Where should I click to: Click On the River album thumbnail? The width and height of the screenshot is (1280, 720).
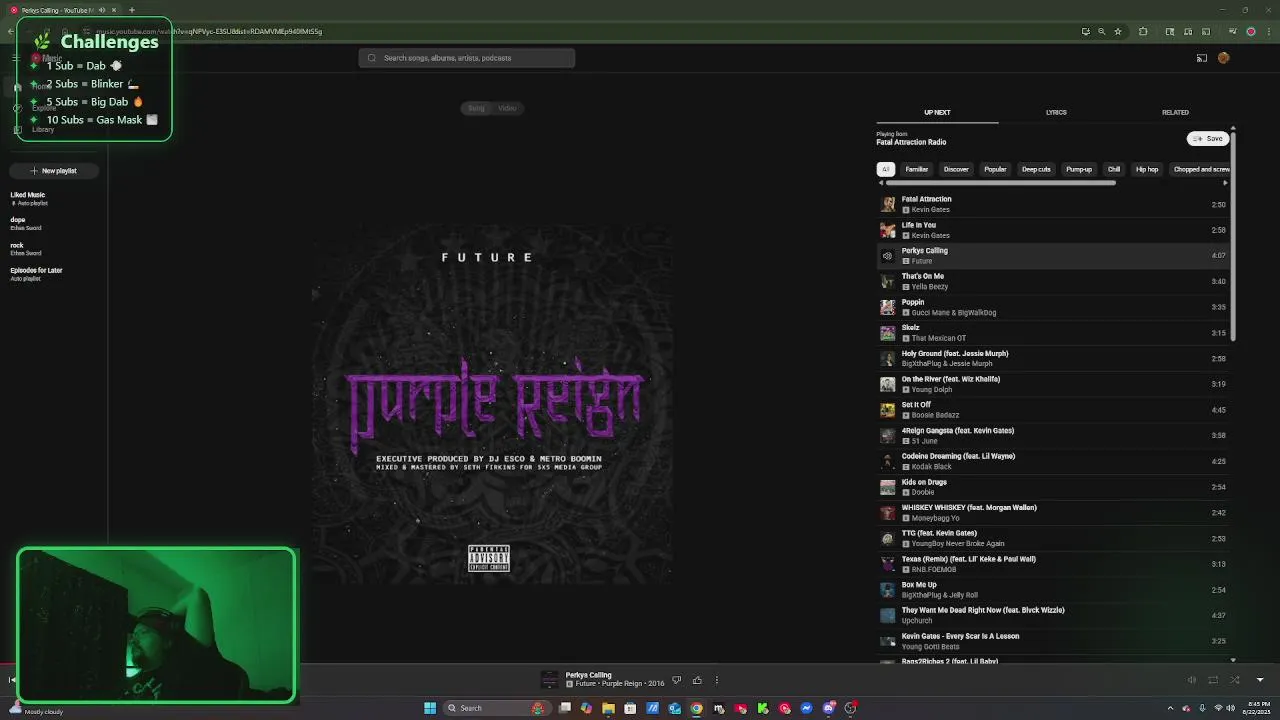point(887,384)
